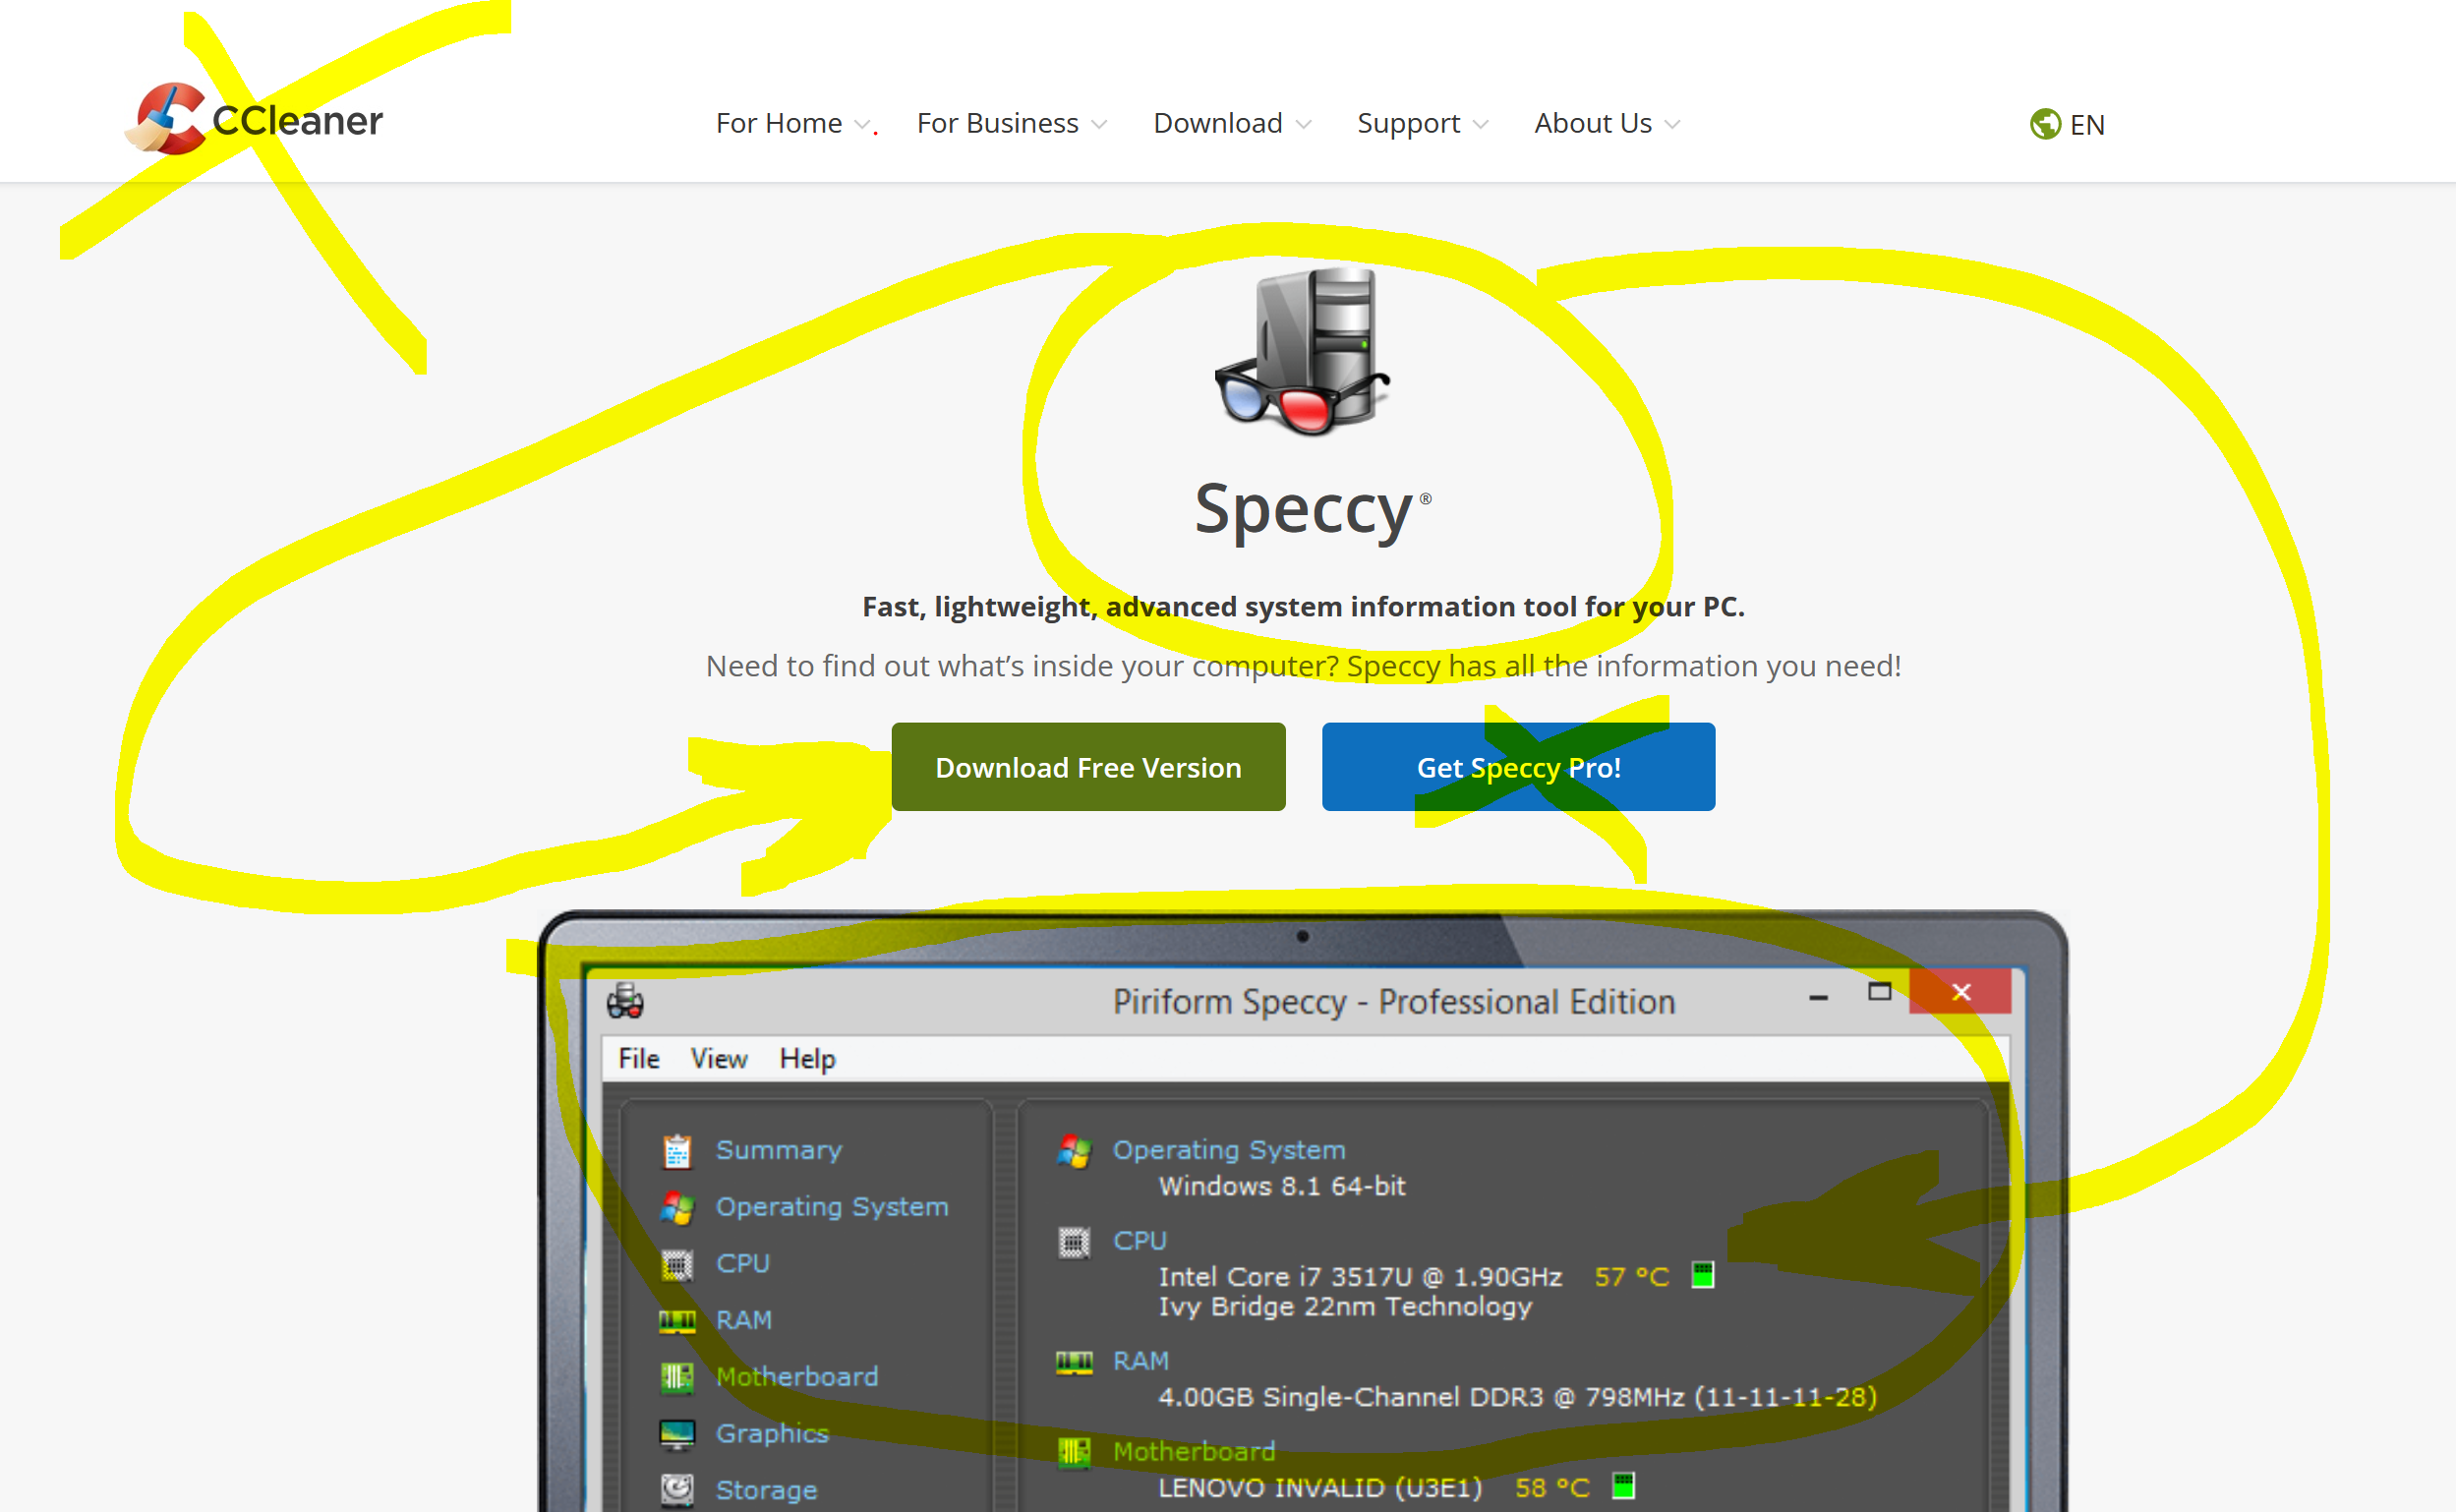The image size is (2456, 1512).
Task: Click the green globe language icon
Action: (2045, 124)
